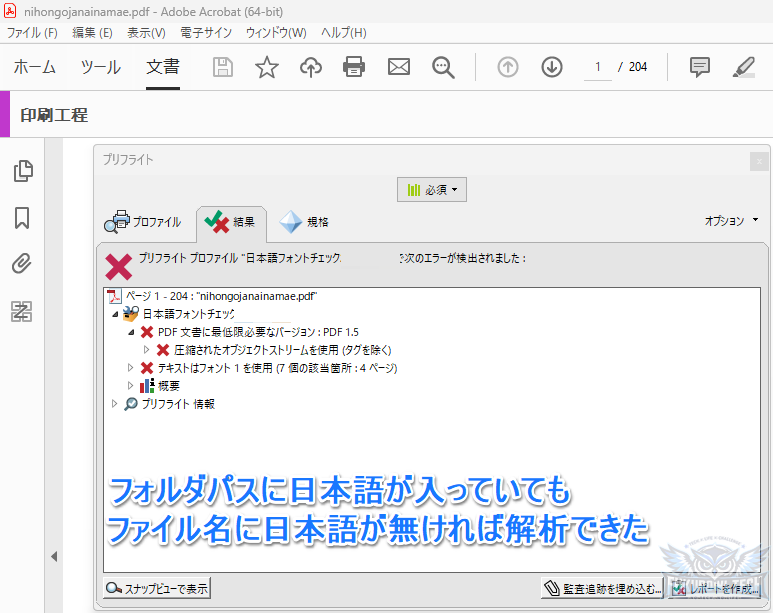773x613 pixels.
Task: Select the テキストはフォント 1 を使用 row text
Action: point(277,368)
